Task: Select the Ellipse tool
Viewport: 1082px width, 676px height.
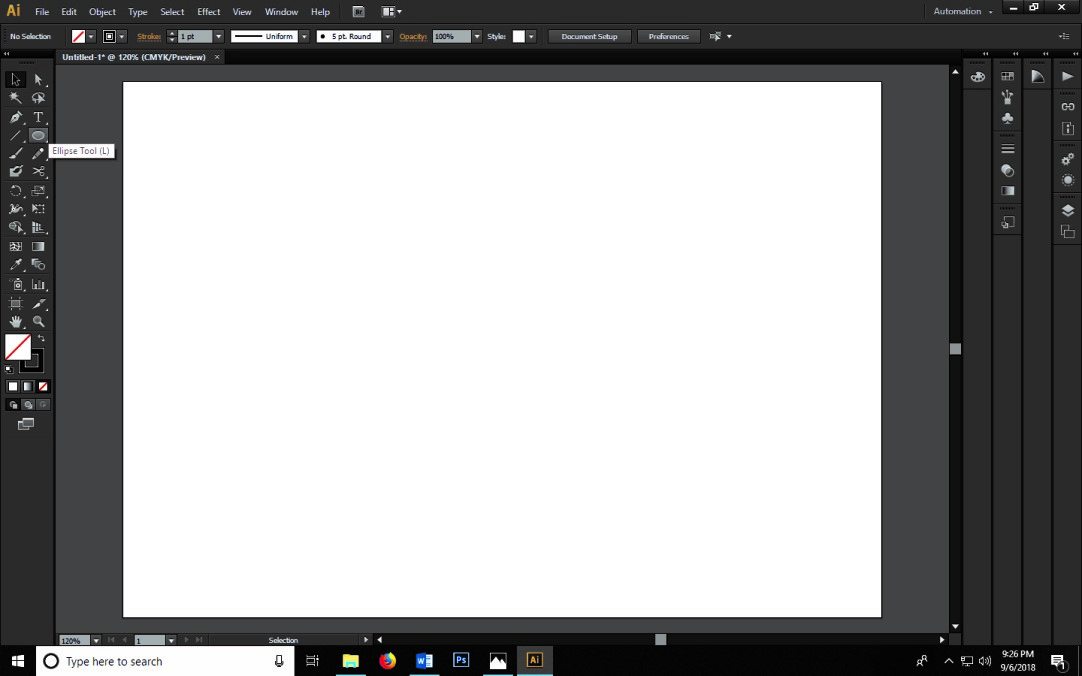Action: point(38,135)
